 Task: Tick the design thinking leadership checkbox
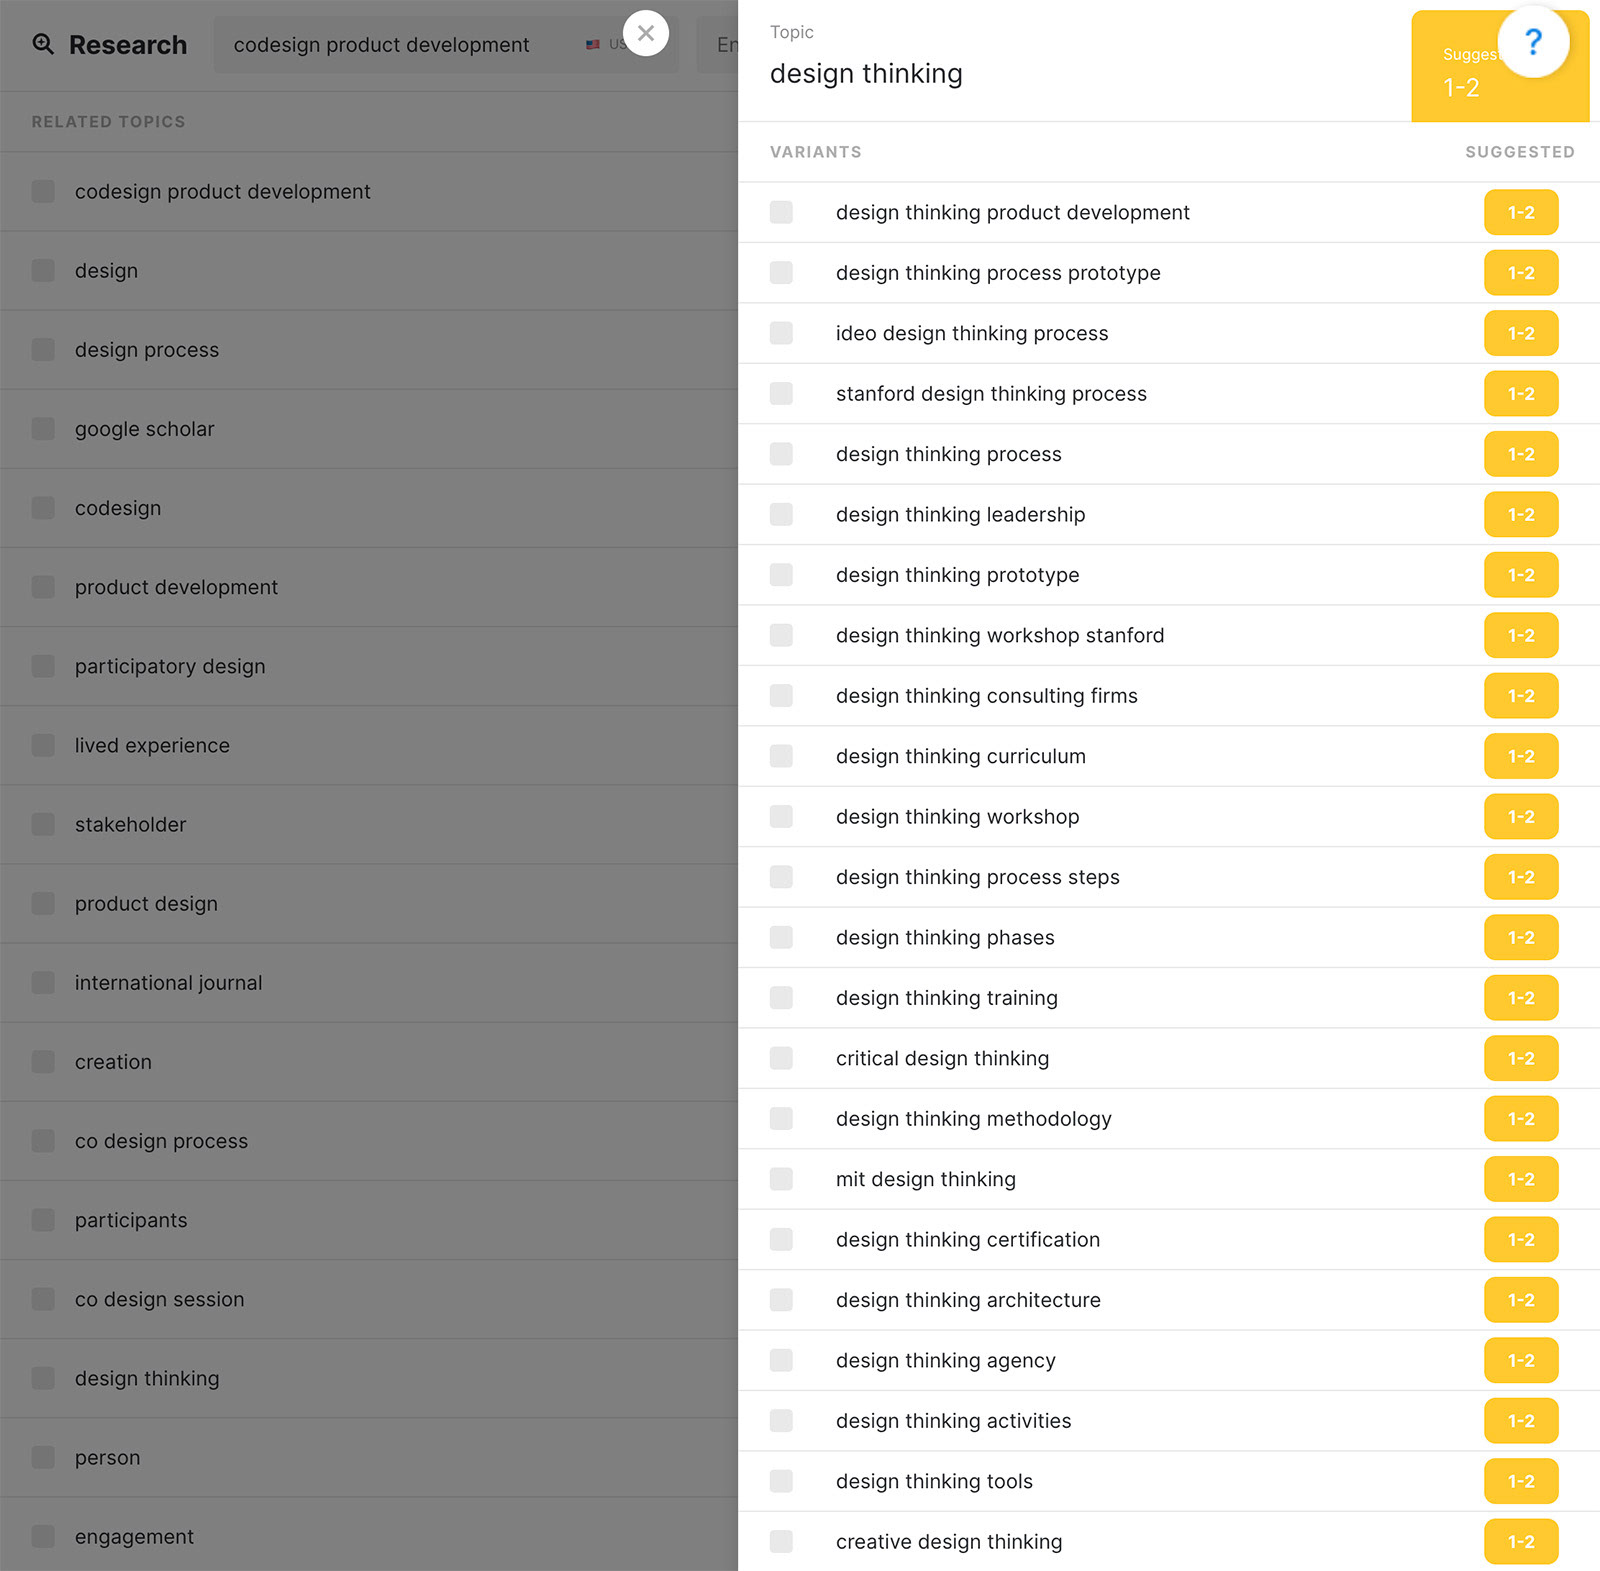pyautogui.click(x=781, y=514)
